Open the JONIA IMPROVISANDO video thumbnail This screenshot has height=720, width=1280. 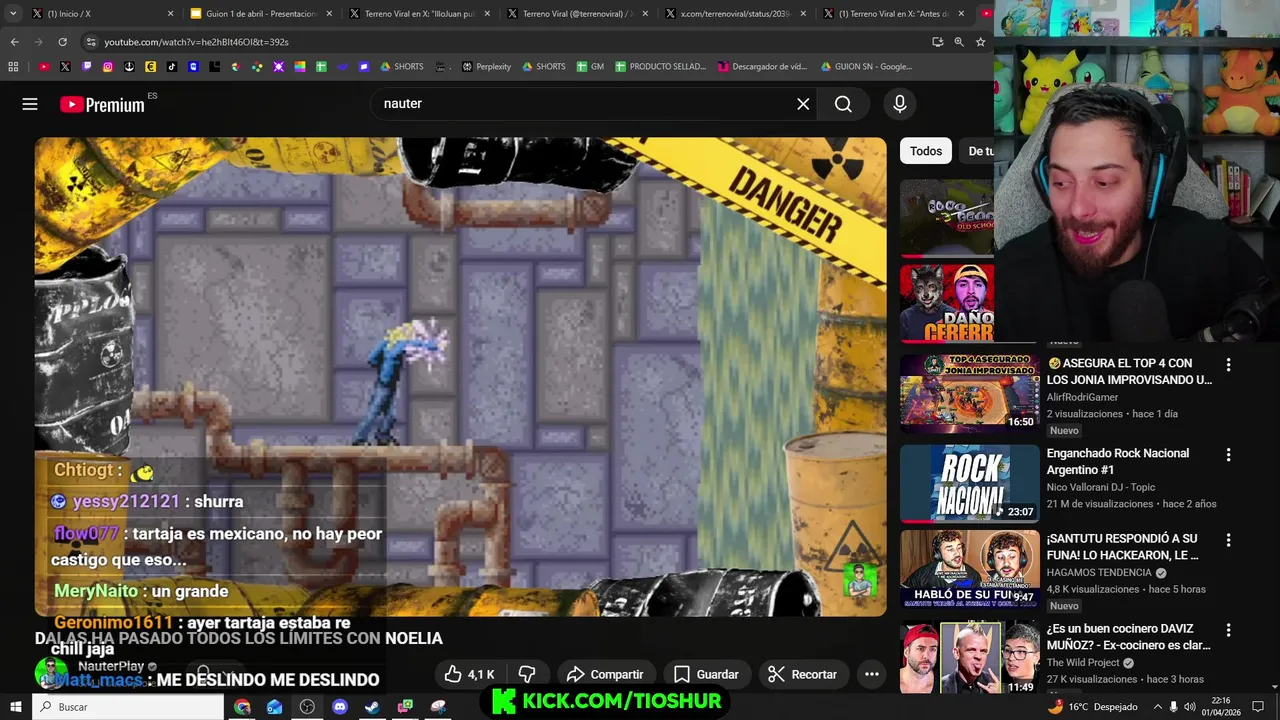(969, 393)
